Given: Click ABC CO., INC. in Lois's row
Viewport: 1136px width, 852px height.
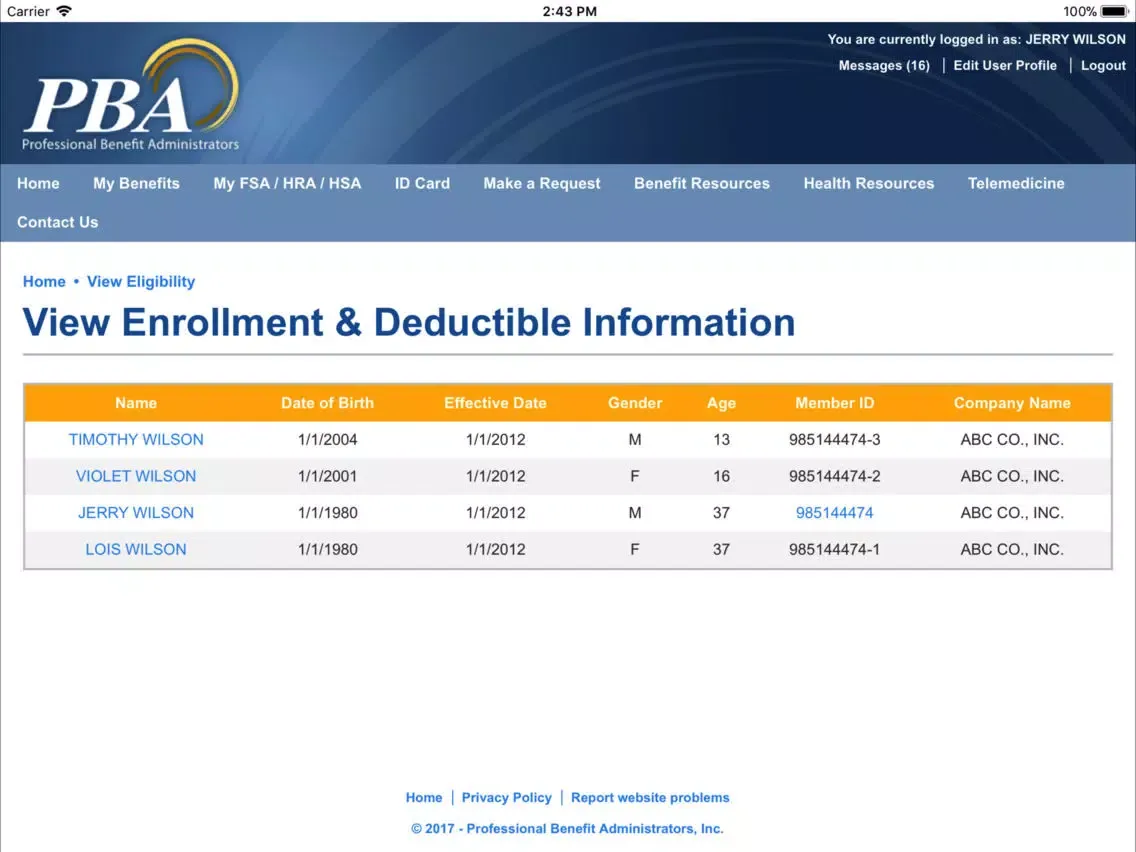Looking at the screenshot, I should (1012, 549).
